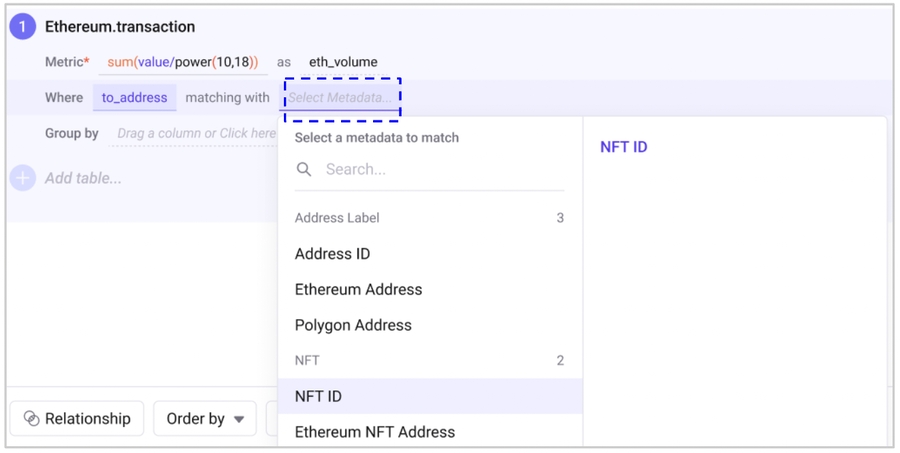Open the Relationship settings
Screen dimensions: 900x453
tap(77, 419)
